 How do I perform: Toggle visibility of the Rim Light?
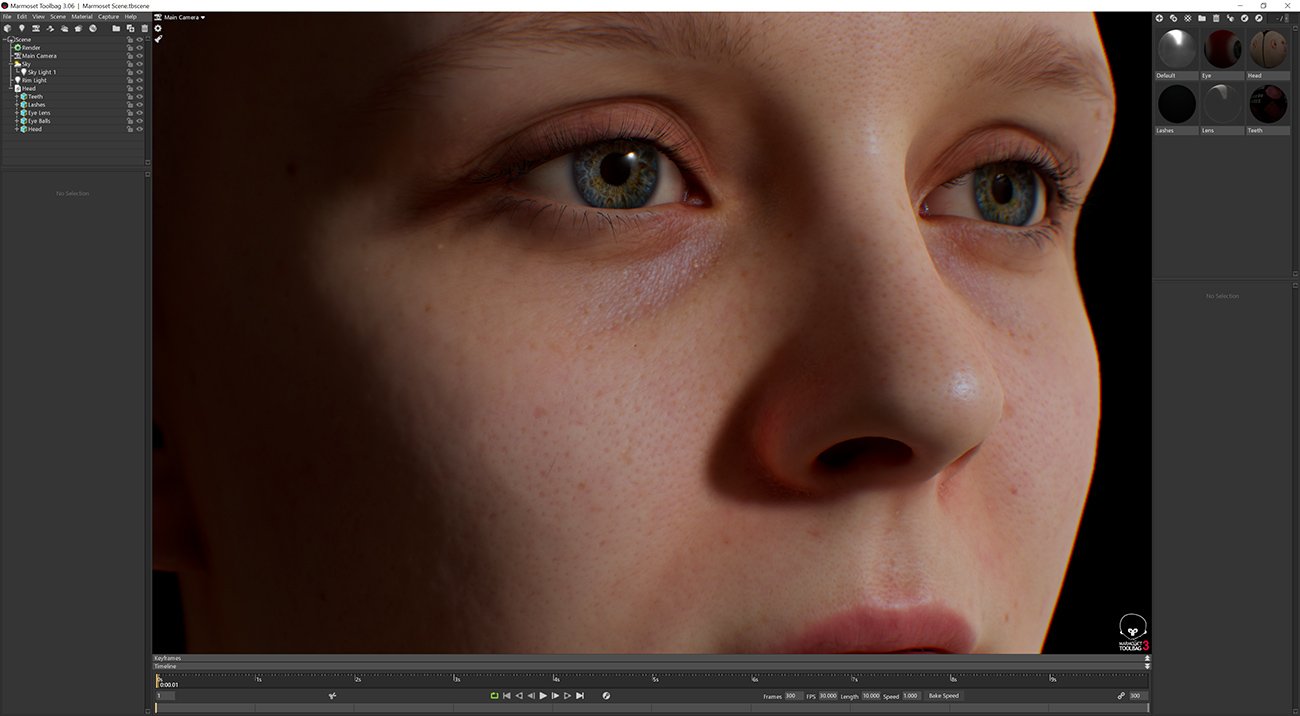point(140,80)
